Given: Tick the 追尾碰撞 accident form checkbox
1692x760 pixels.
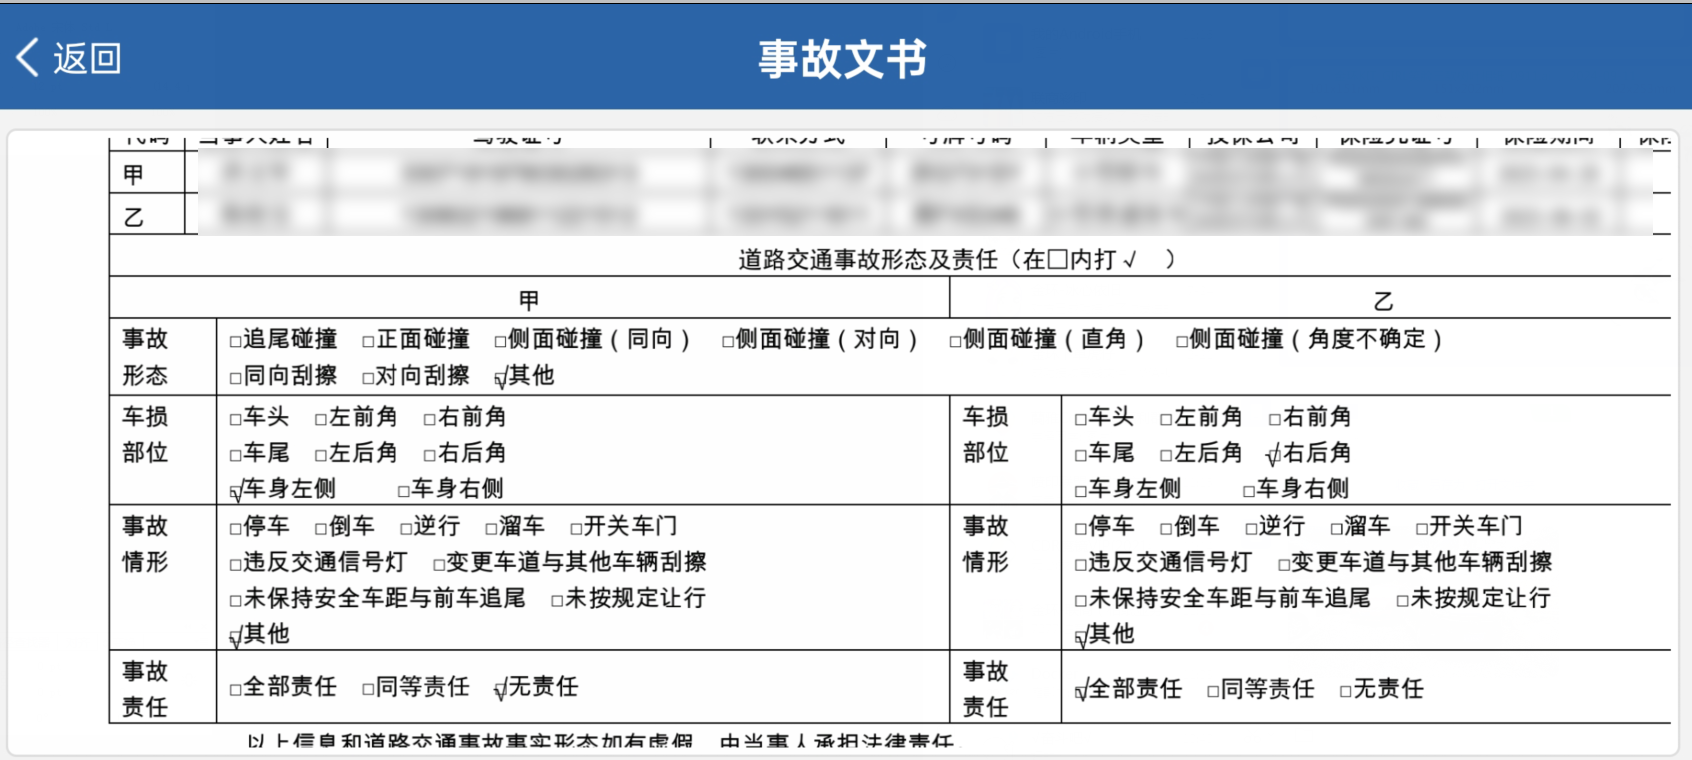Looking at the screenshot, I should (236, 341).
